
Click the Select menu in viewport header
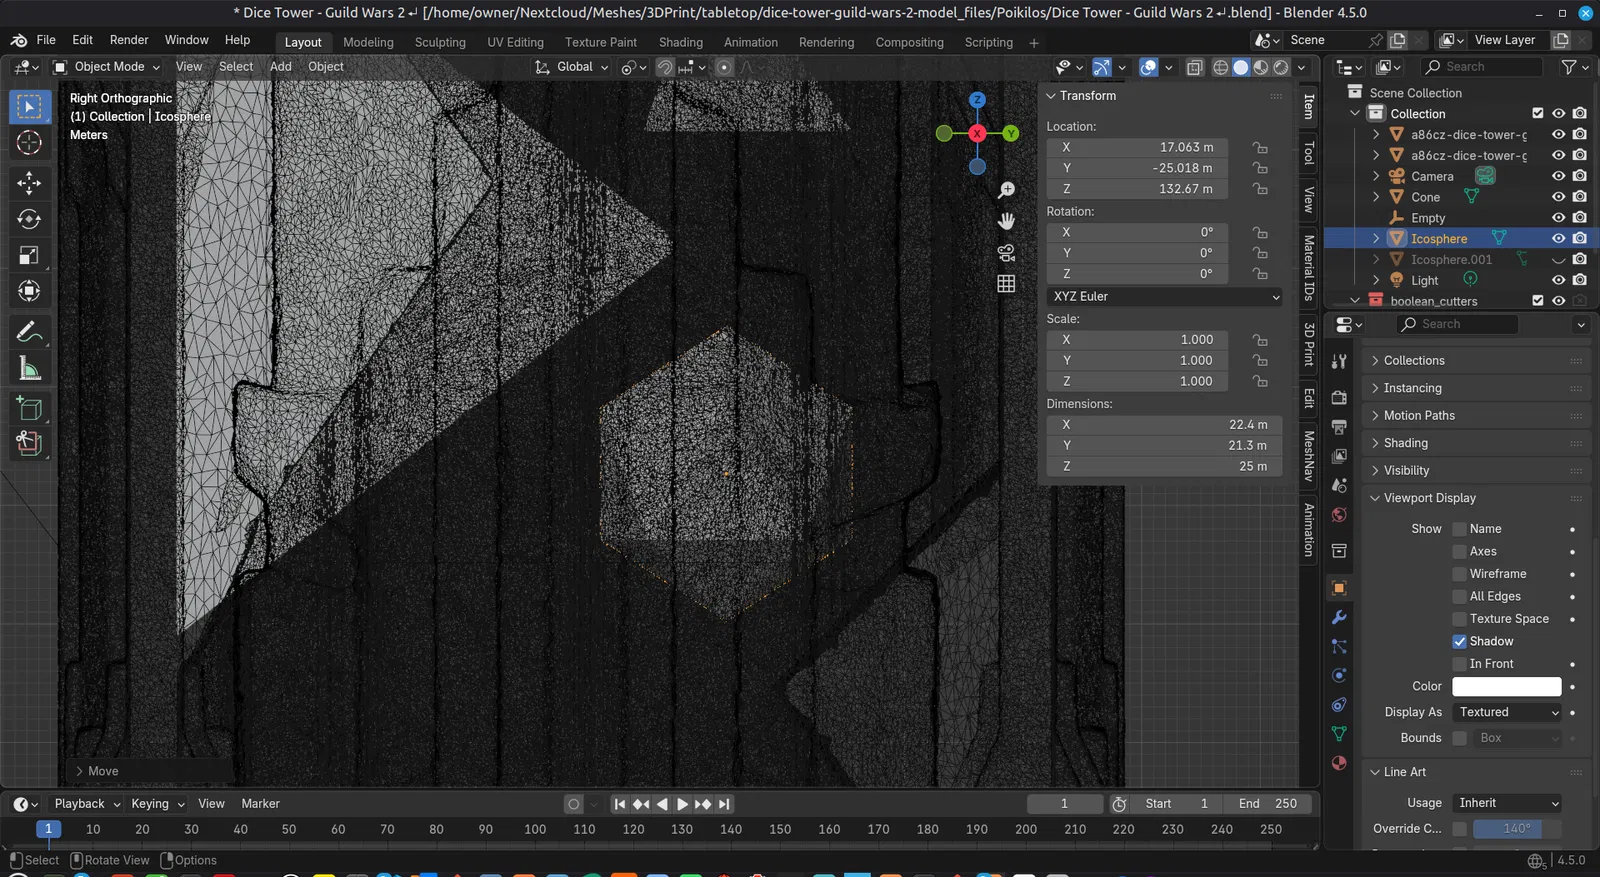236,67
